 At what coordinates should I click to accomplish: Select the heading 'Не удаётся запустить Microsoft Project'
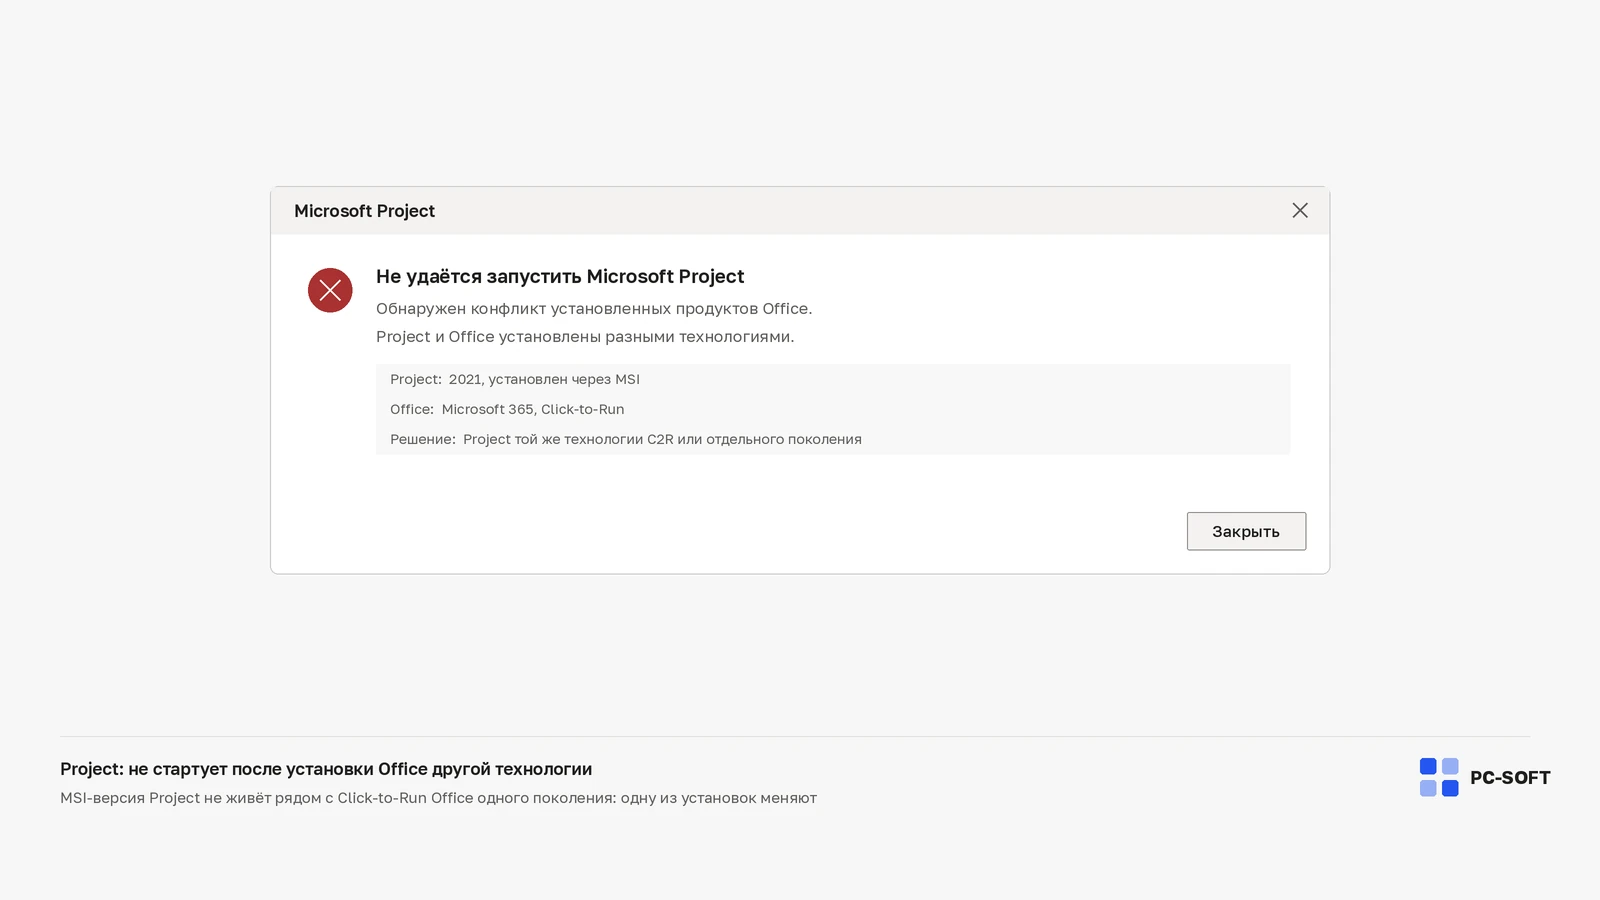(560, 276)
